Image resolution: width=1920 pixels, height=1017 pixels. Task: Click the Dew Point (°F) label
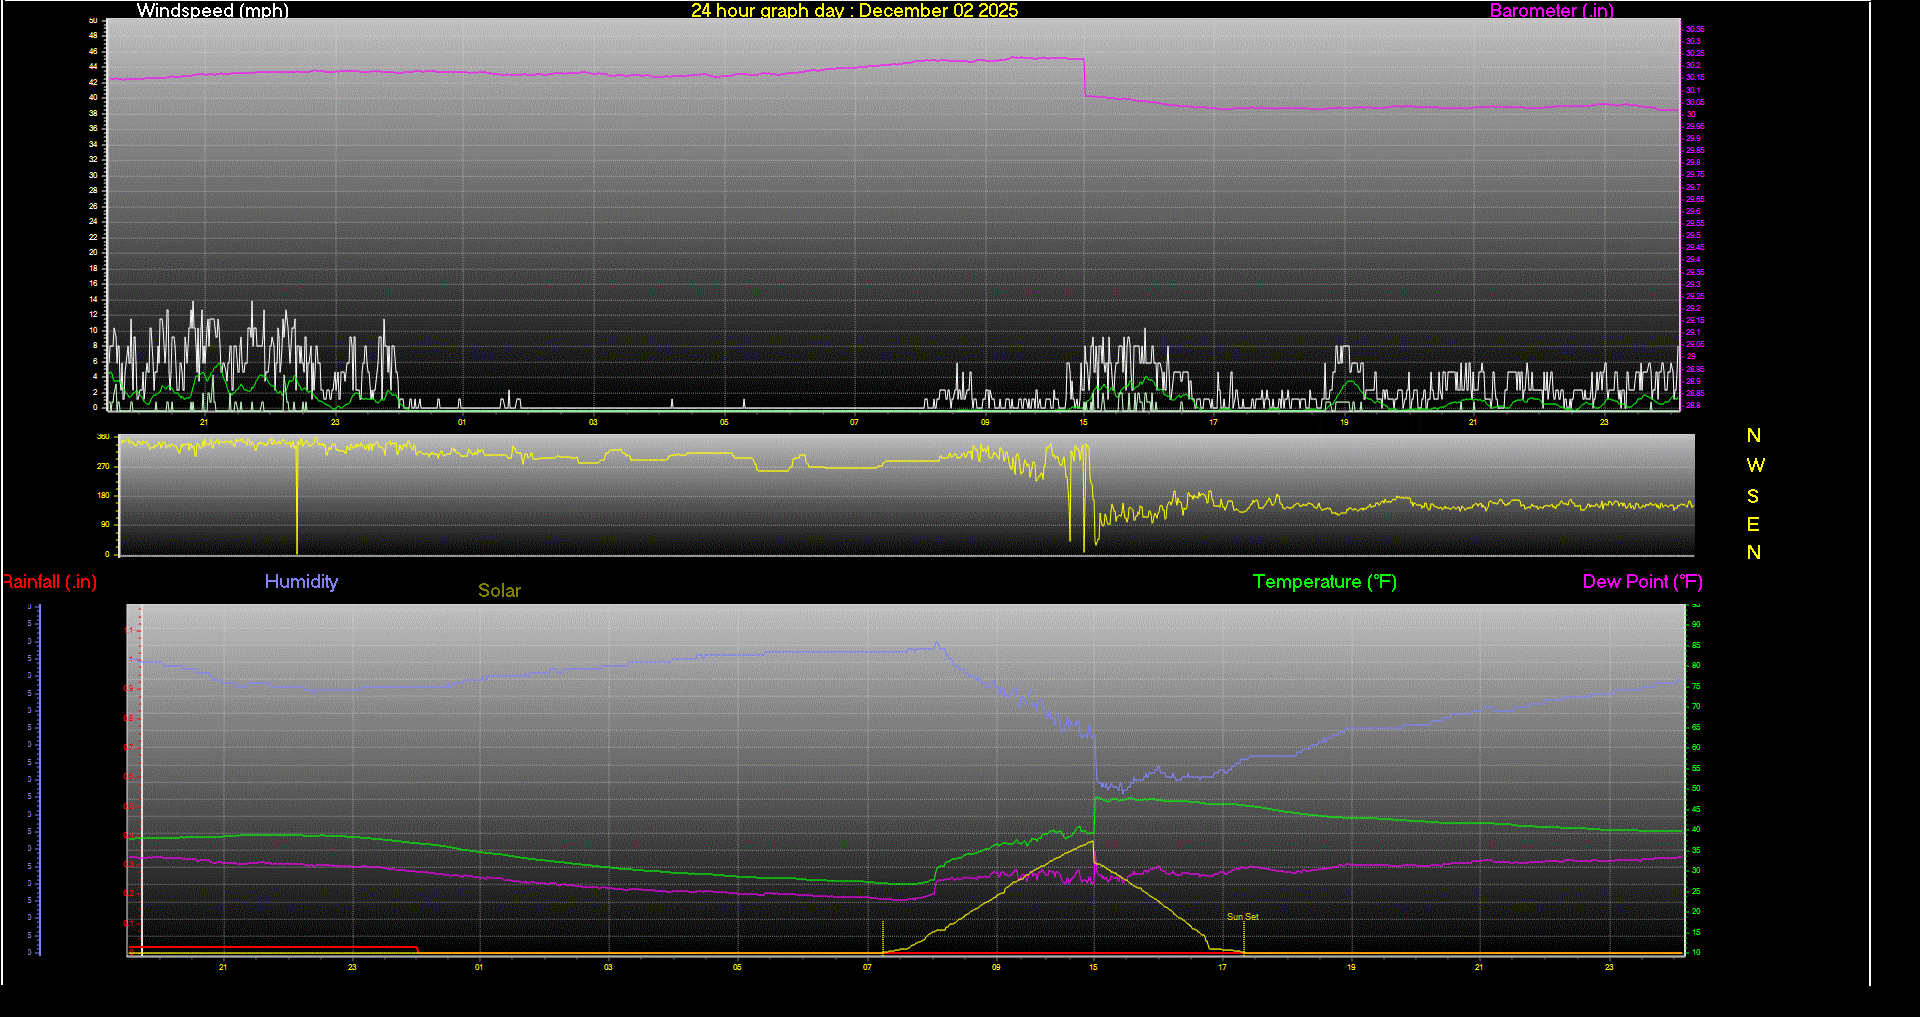click(1641, 582)
